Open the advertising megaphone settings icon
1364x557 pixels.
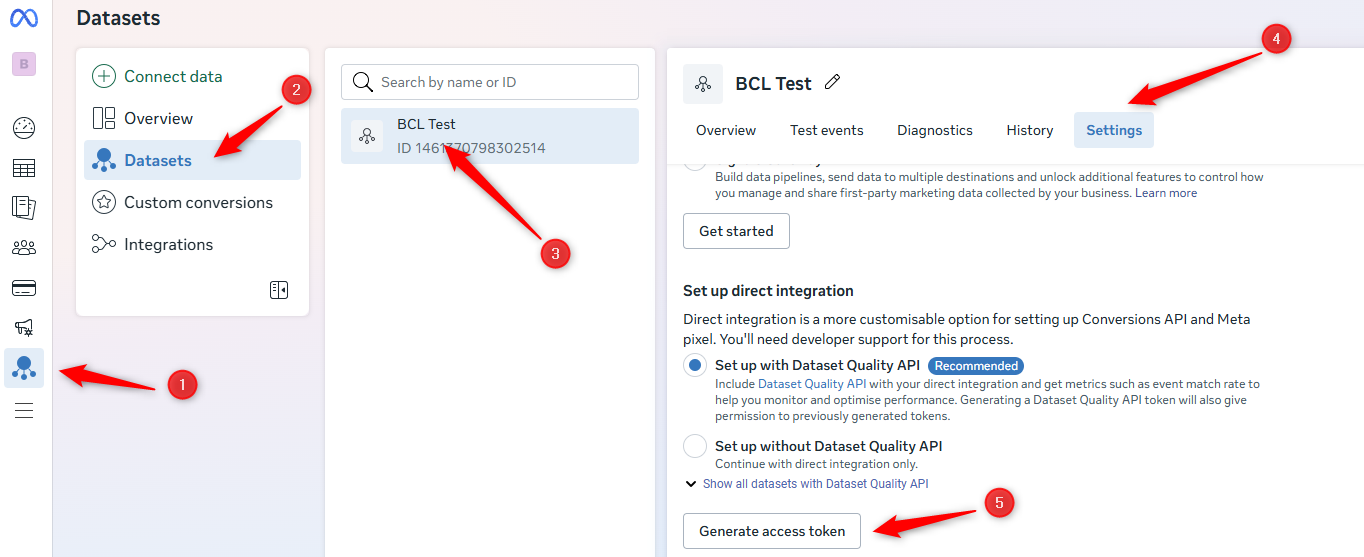point(24,327)
